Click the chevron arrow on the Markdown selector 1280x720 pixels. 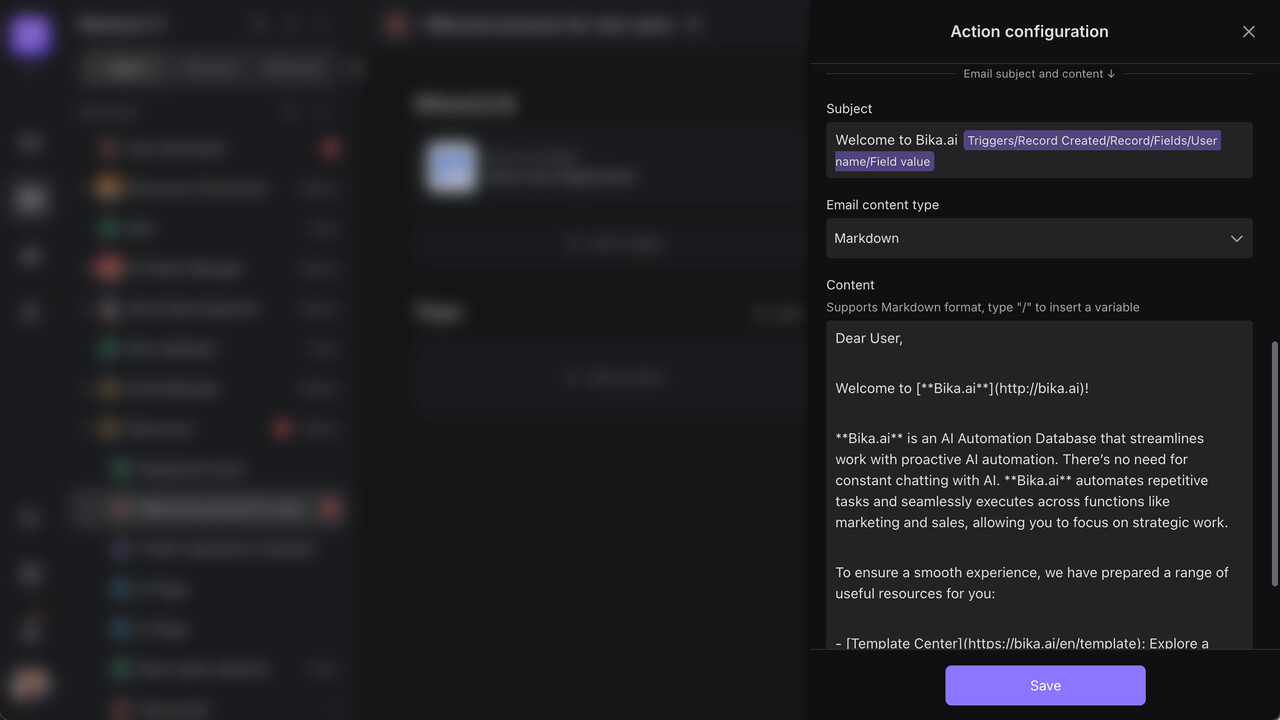[x=1236, y=239]
